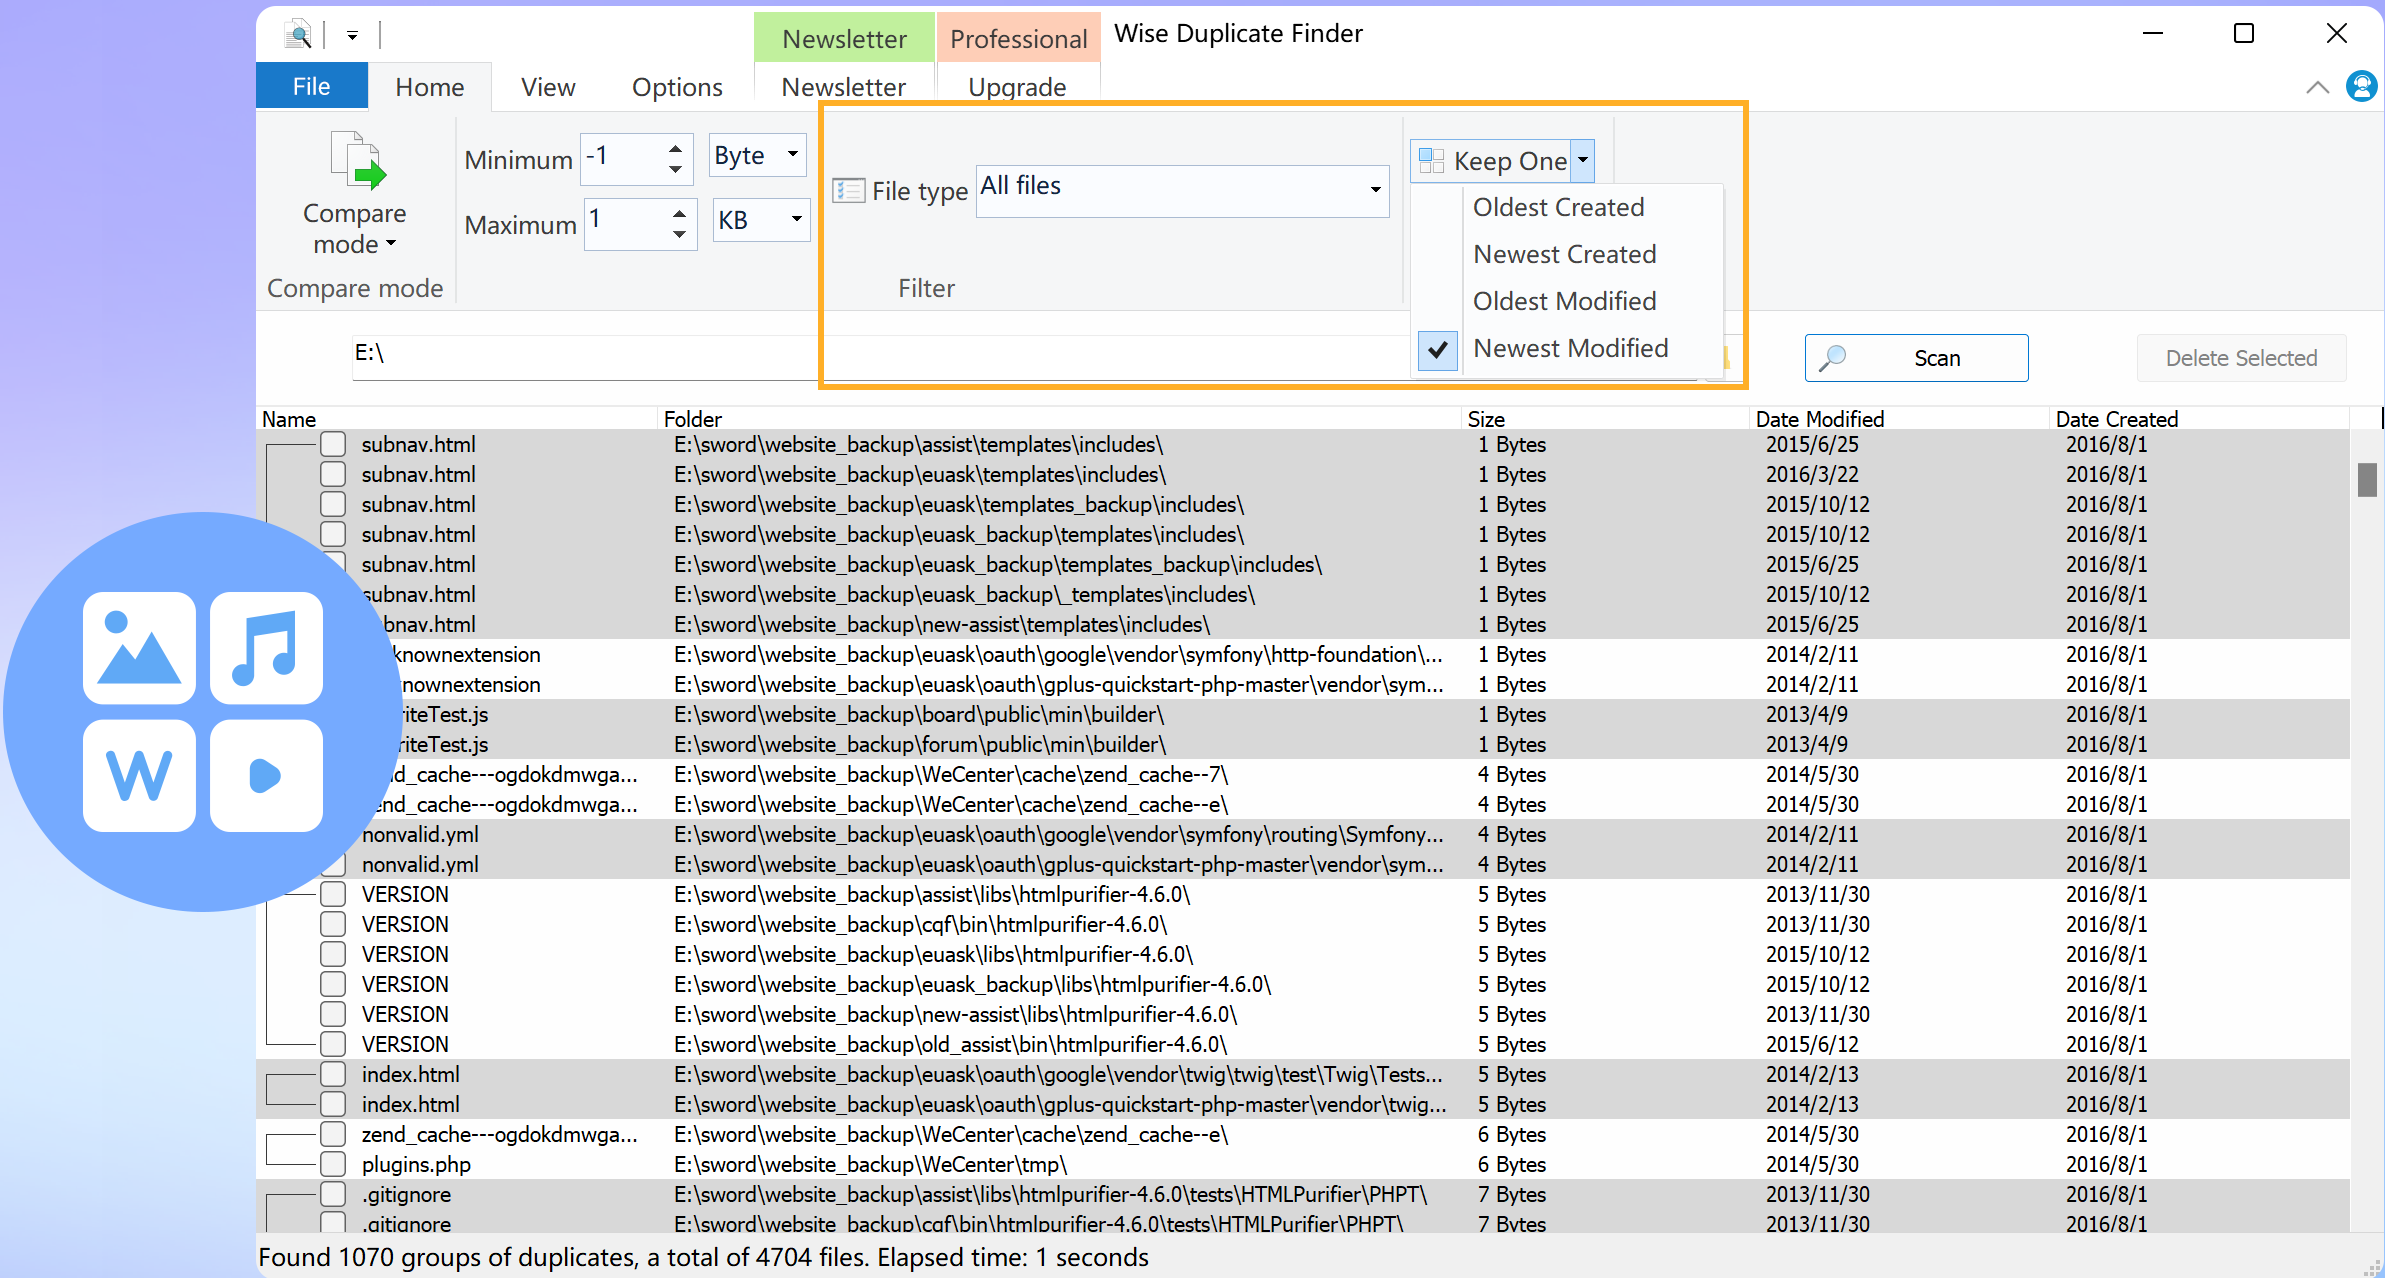
Task: Open the Compare mode dropdown
Action: [x=355, y=229]
